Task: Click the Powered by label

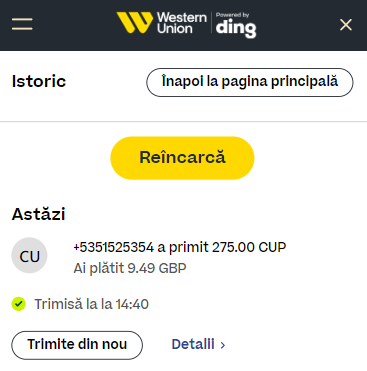Action: [x=232, y=15]
